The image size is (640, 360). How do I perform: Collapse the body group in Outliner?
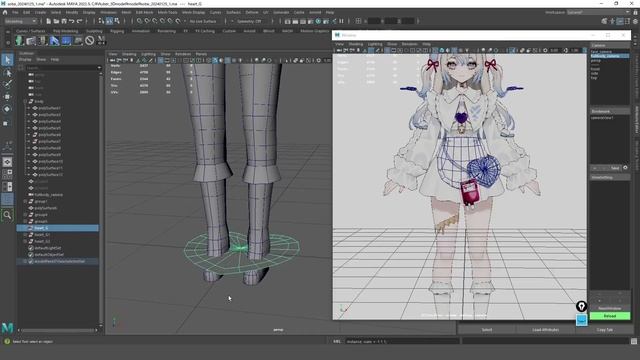(x=25, y=101)
